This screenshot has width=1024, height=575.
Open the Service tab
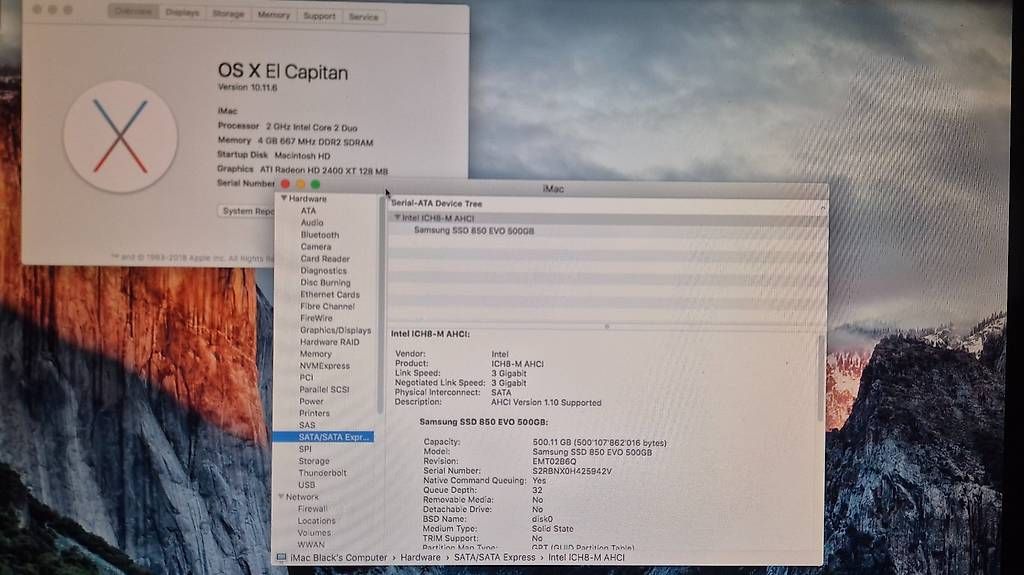pyautogui.click(x=363, y=17)
